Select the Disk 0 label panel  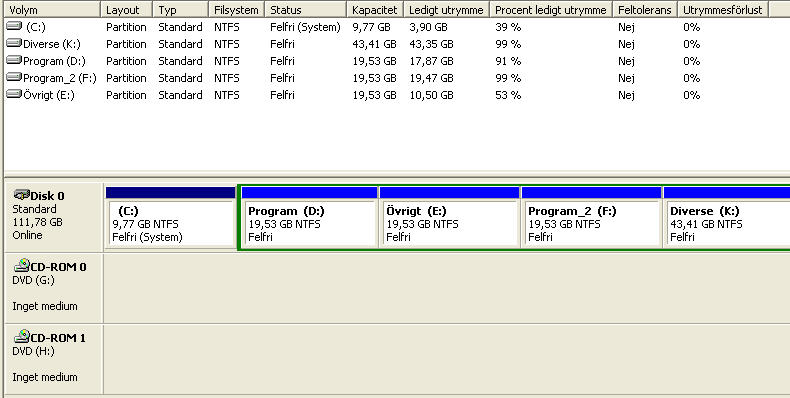click(x=53, y=217)
